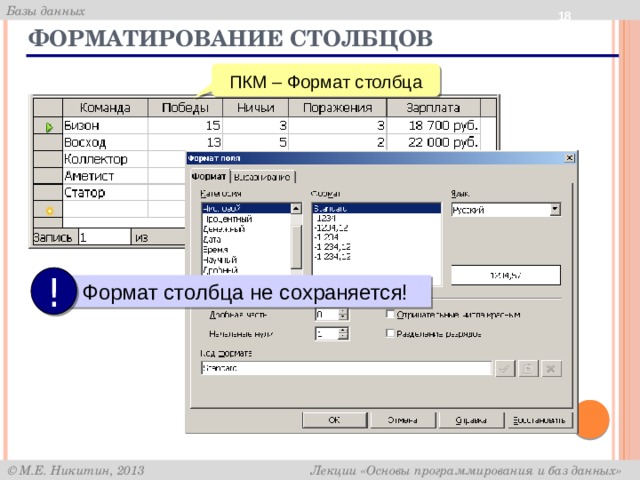Click the Статор team cell

[105, 192]
